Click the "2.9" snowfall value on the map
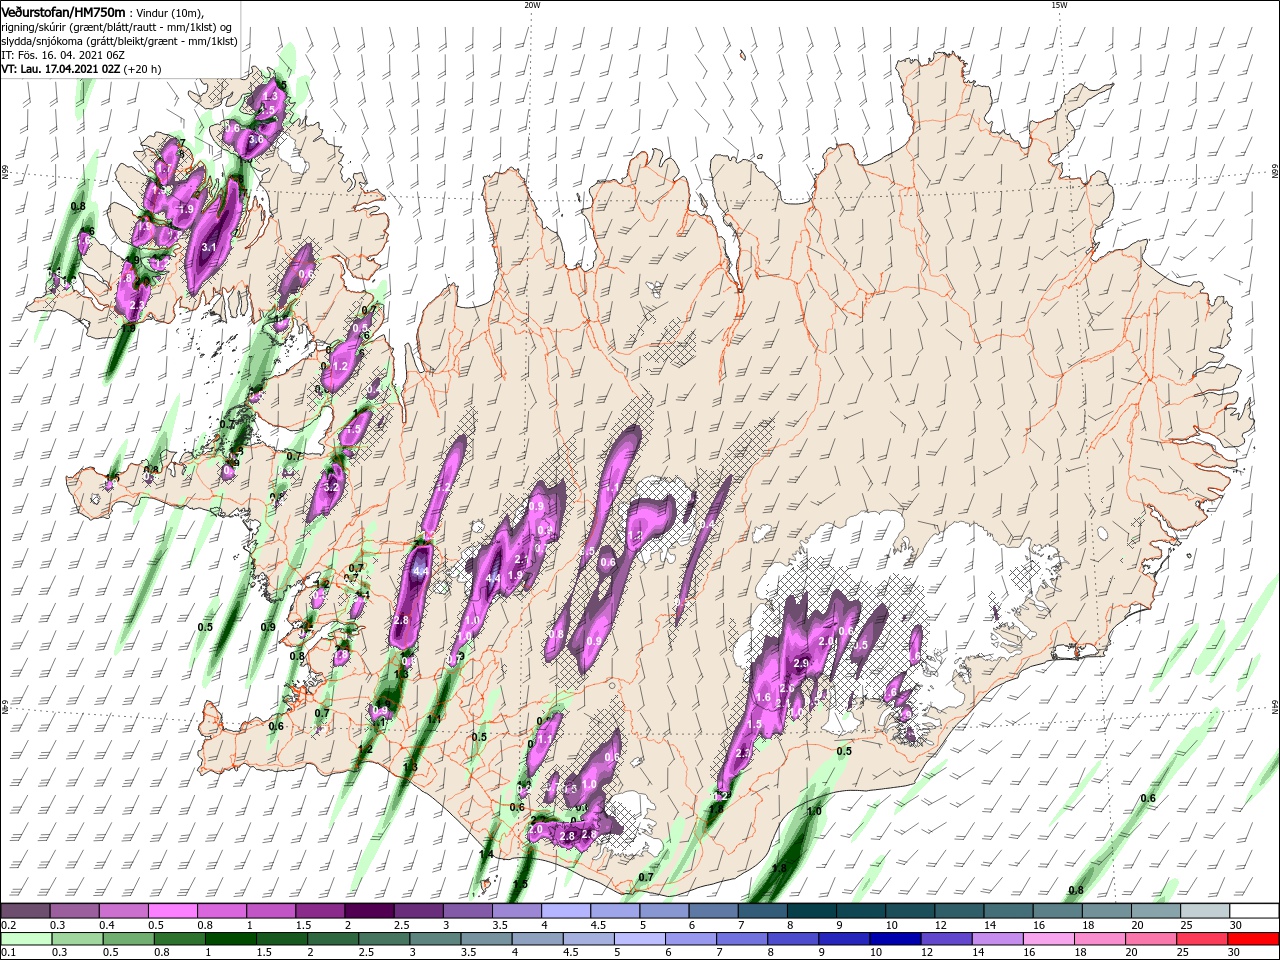Viewport: 1280px width, 960px height. 800,663
